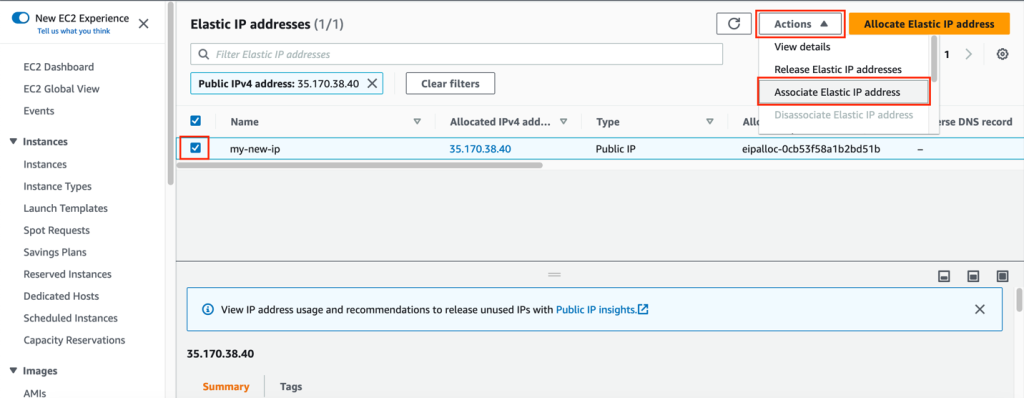This screenshot has height=398, width=1024.
Task: Open AMIs in the sidebar
Action: coord(35,393)
